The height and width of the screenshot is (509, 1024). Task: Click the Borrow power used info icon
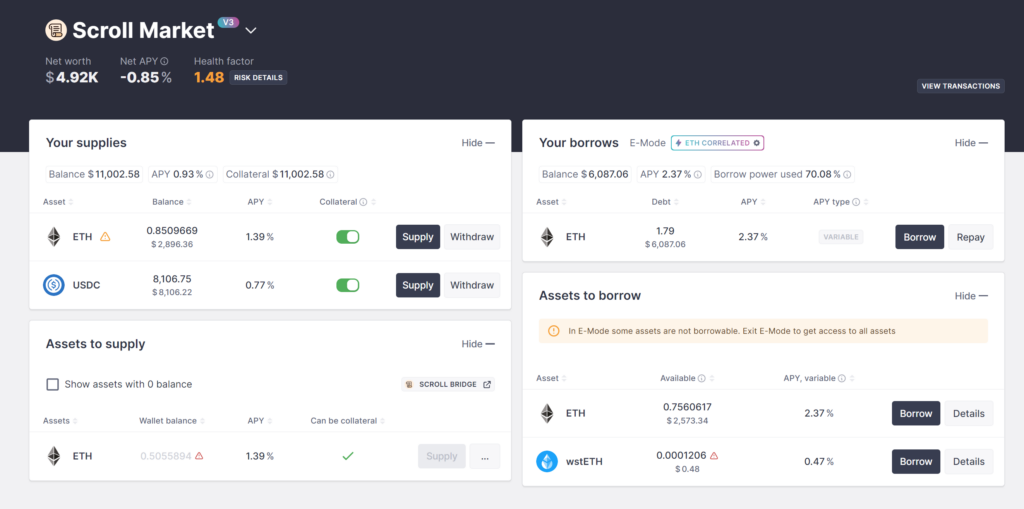point(847,174)
